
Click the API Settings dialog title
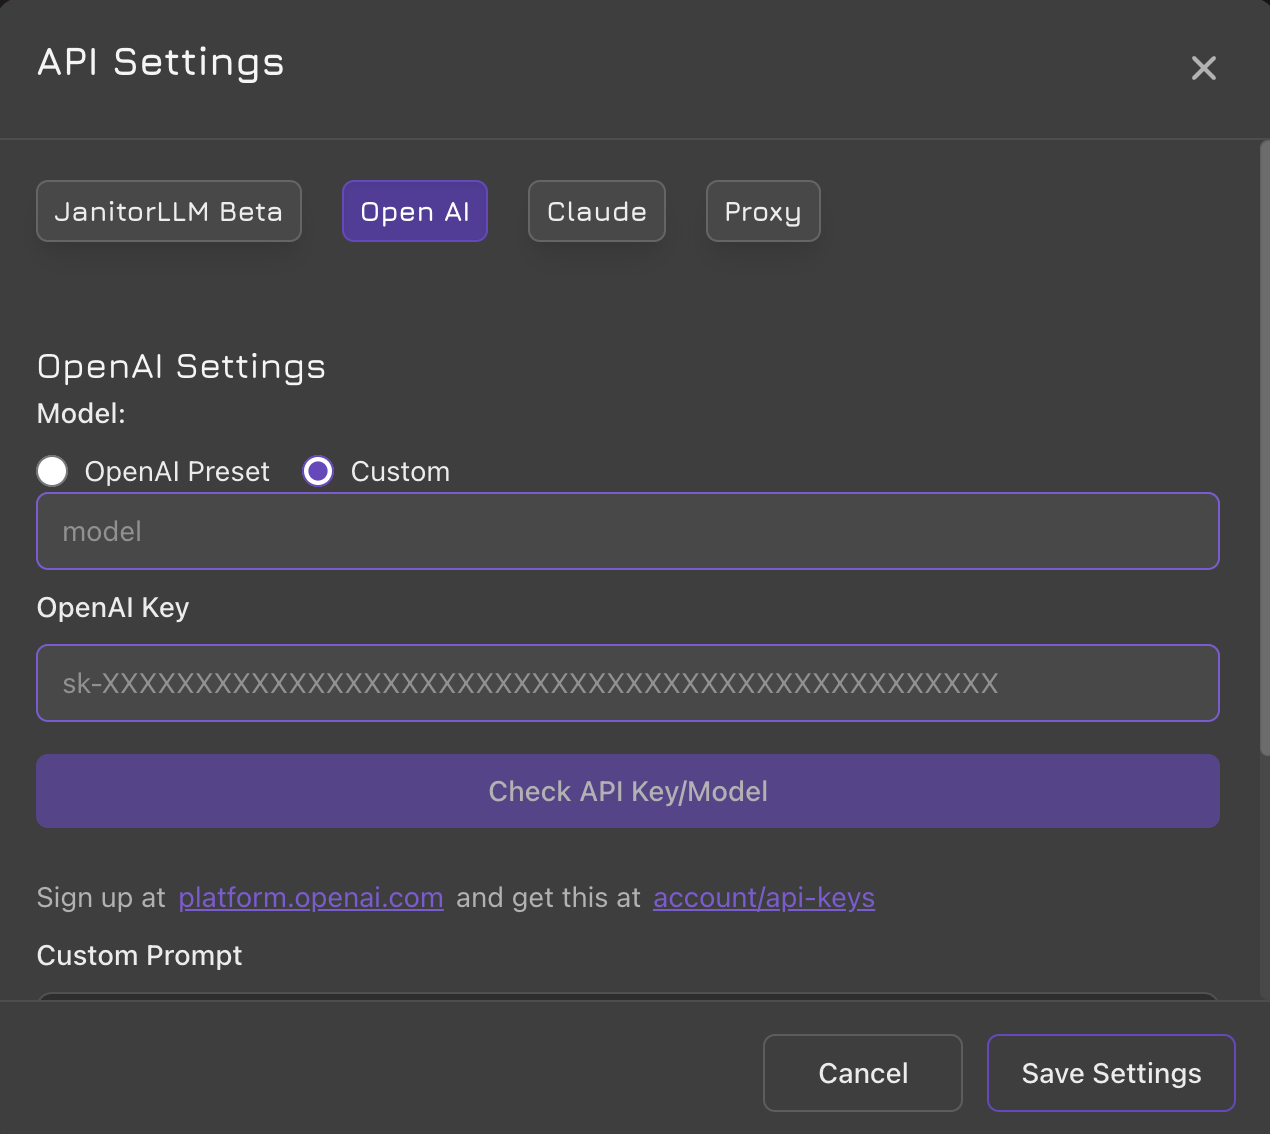[161, 63]
